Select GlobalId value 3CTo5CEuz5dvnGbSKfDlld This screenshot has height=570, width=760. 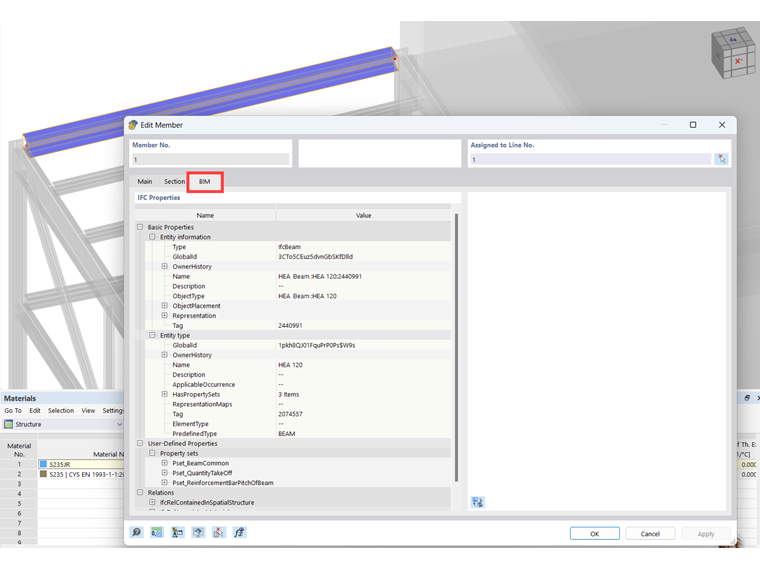coord(316,256)
